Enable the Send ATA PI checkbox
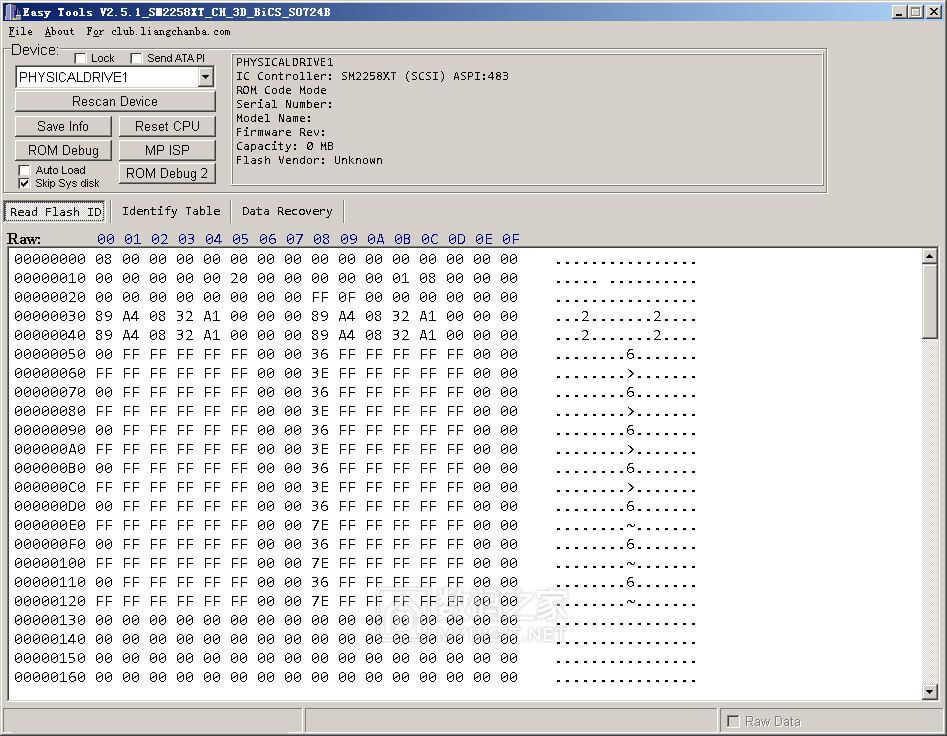The height and width of the screenshot is (736, 947). tap(137, 58)
